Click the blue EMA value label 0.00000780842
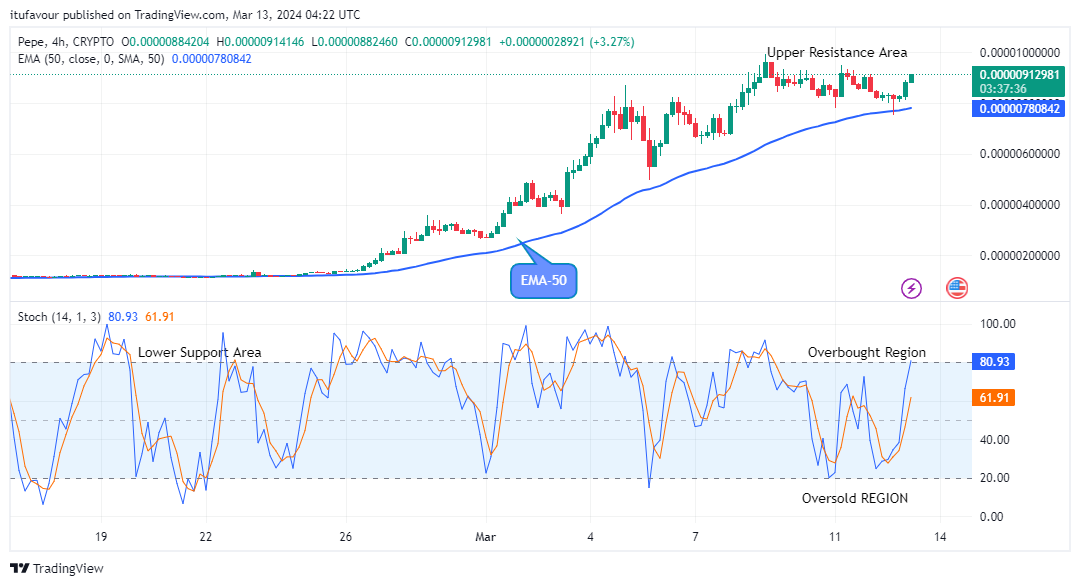Screen dimensions: 1080x586 (1018, 108)
